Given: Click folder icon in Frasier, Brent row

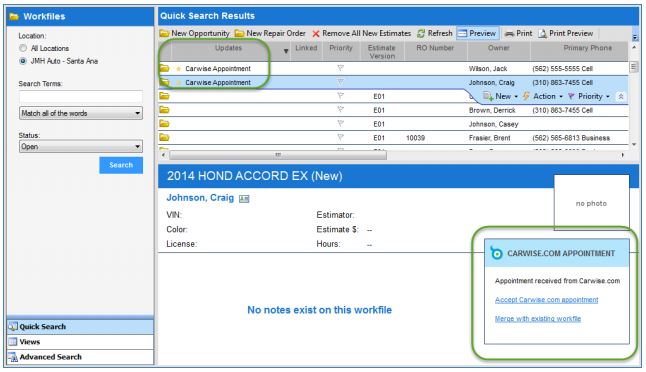Looking at the screenshot, I should (164, 138).
